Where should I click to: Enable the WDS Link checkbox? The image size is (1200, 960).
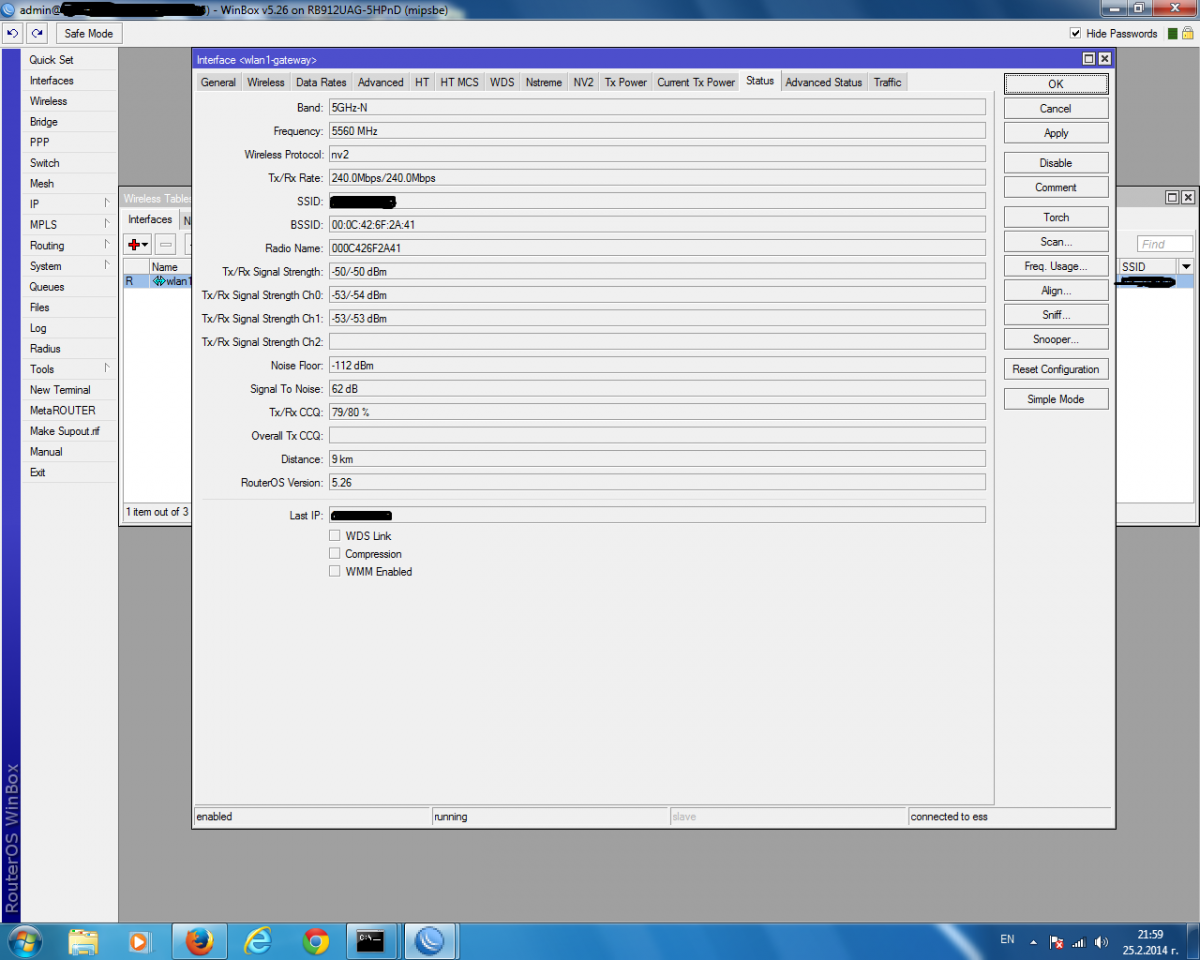pos(335,536)
